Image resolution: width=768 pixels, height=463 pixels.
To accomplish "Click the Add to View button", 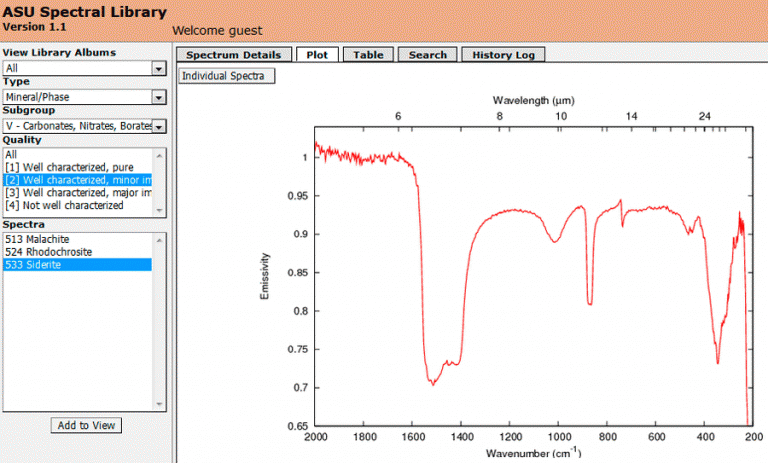I will (86, 425).
